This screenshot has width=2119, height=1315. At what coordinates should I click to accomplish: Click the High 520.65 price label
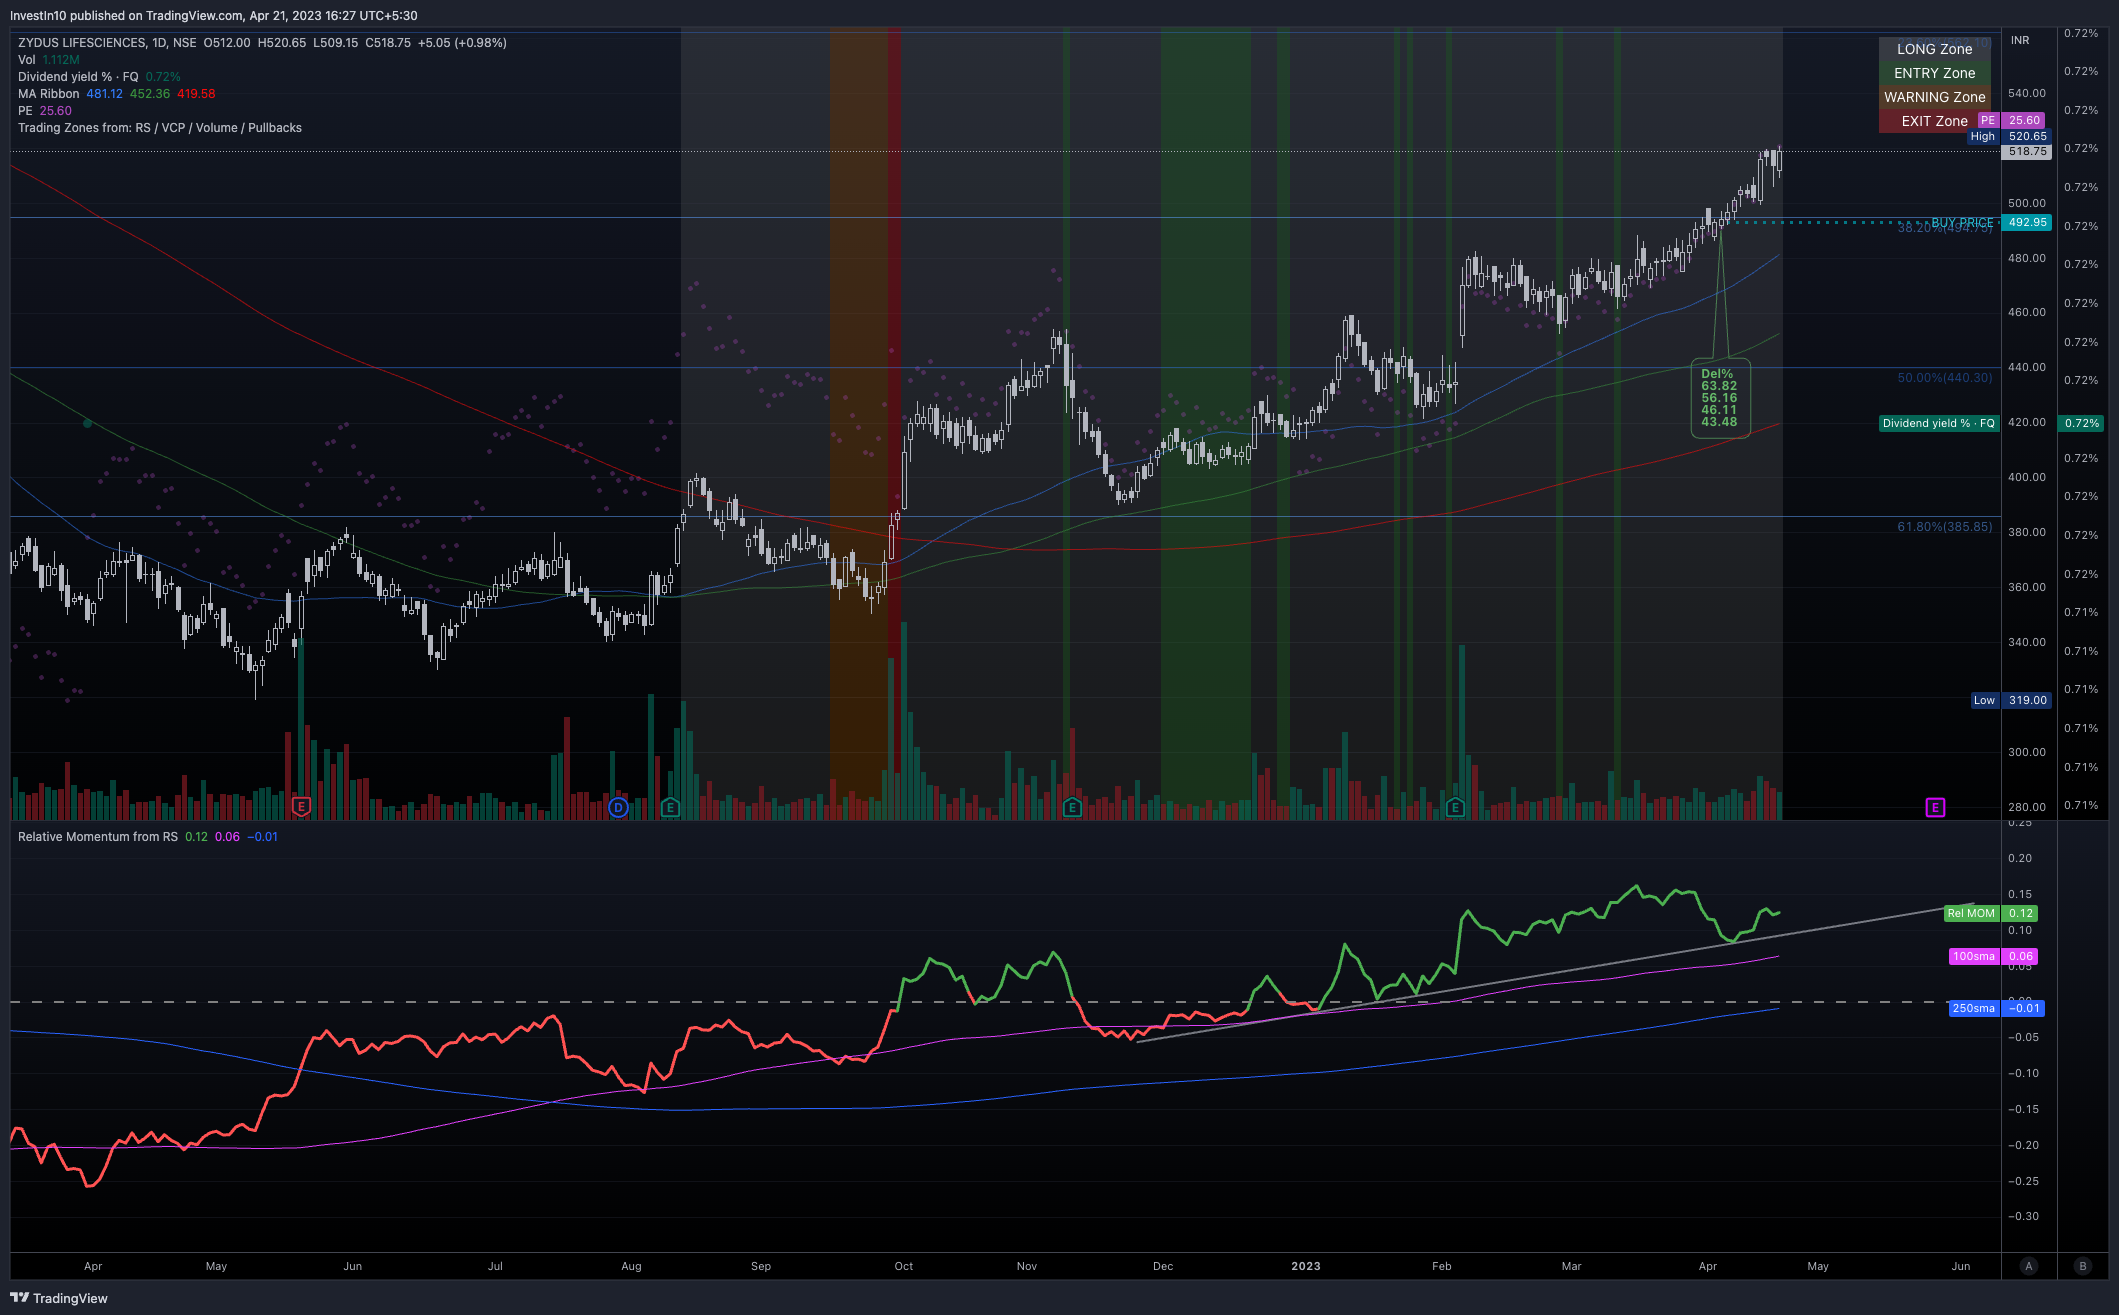tap(2009, 136)
